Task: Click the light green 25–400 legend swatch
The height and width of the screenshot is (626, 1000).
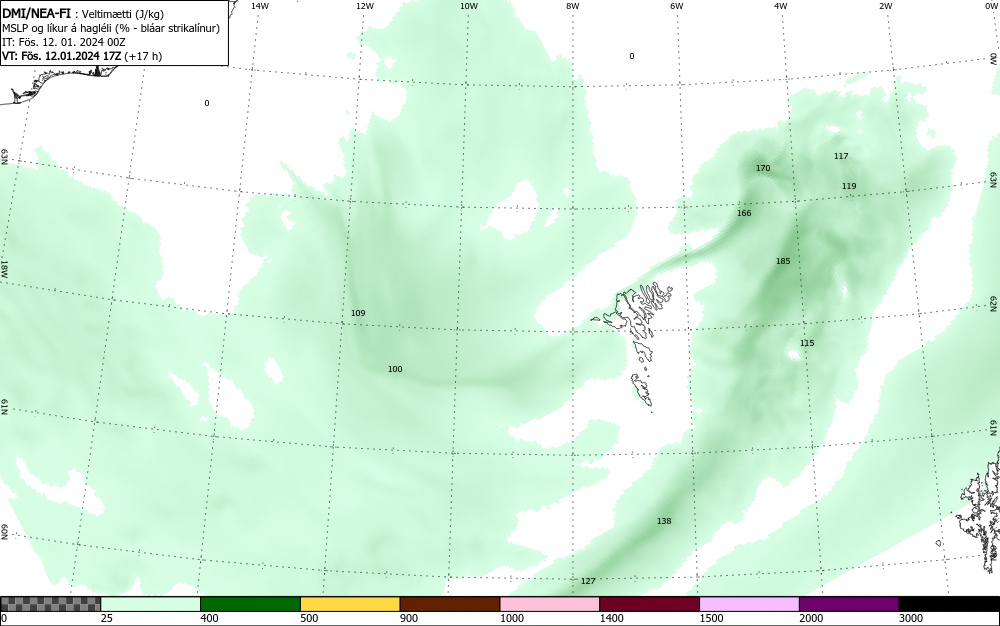Action: click(150, 604)
